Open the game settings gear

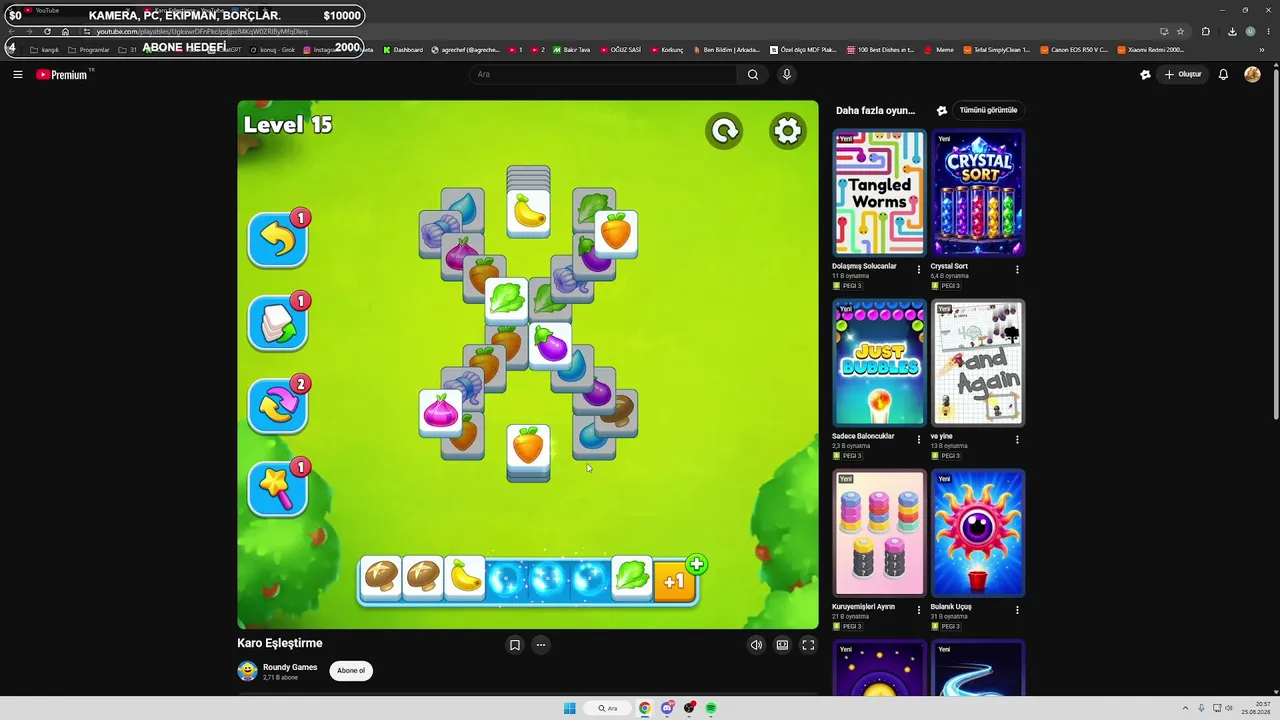pos(788,131)
